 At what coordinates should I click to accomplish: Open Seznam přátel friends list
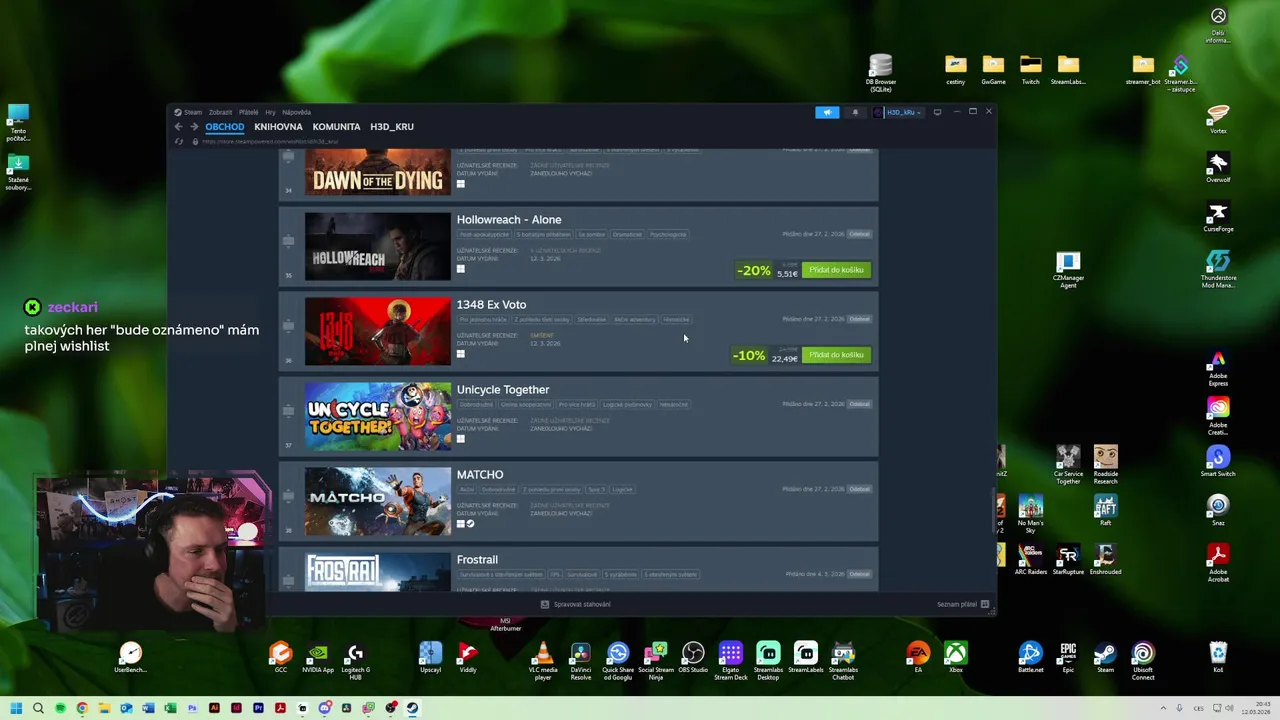point(963,604)
